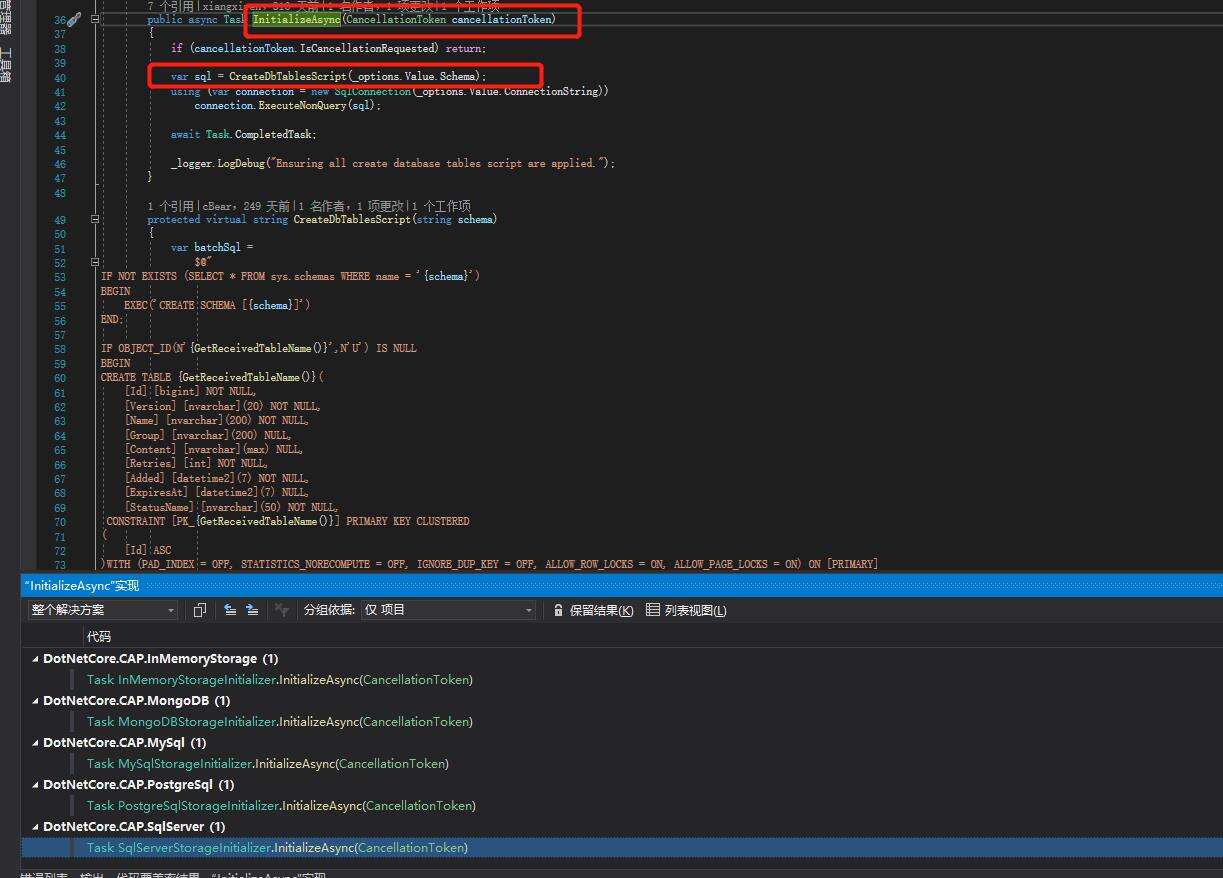1223x878 pixels.
Task: Open the 分组依据 仅项目 group-by dropdown
Action: point(448,610)
